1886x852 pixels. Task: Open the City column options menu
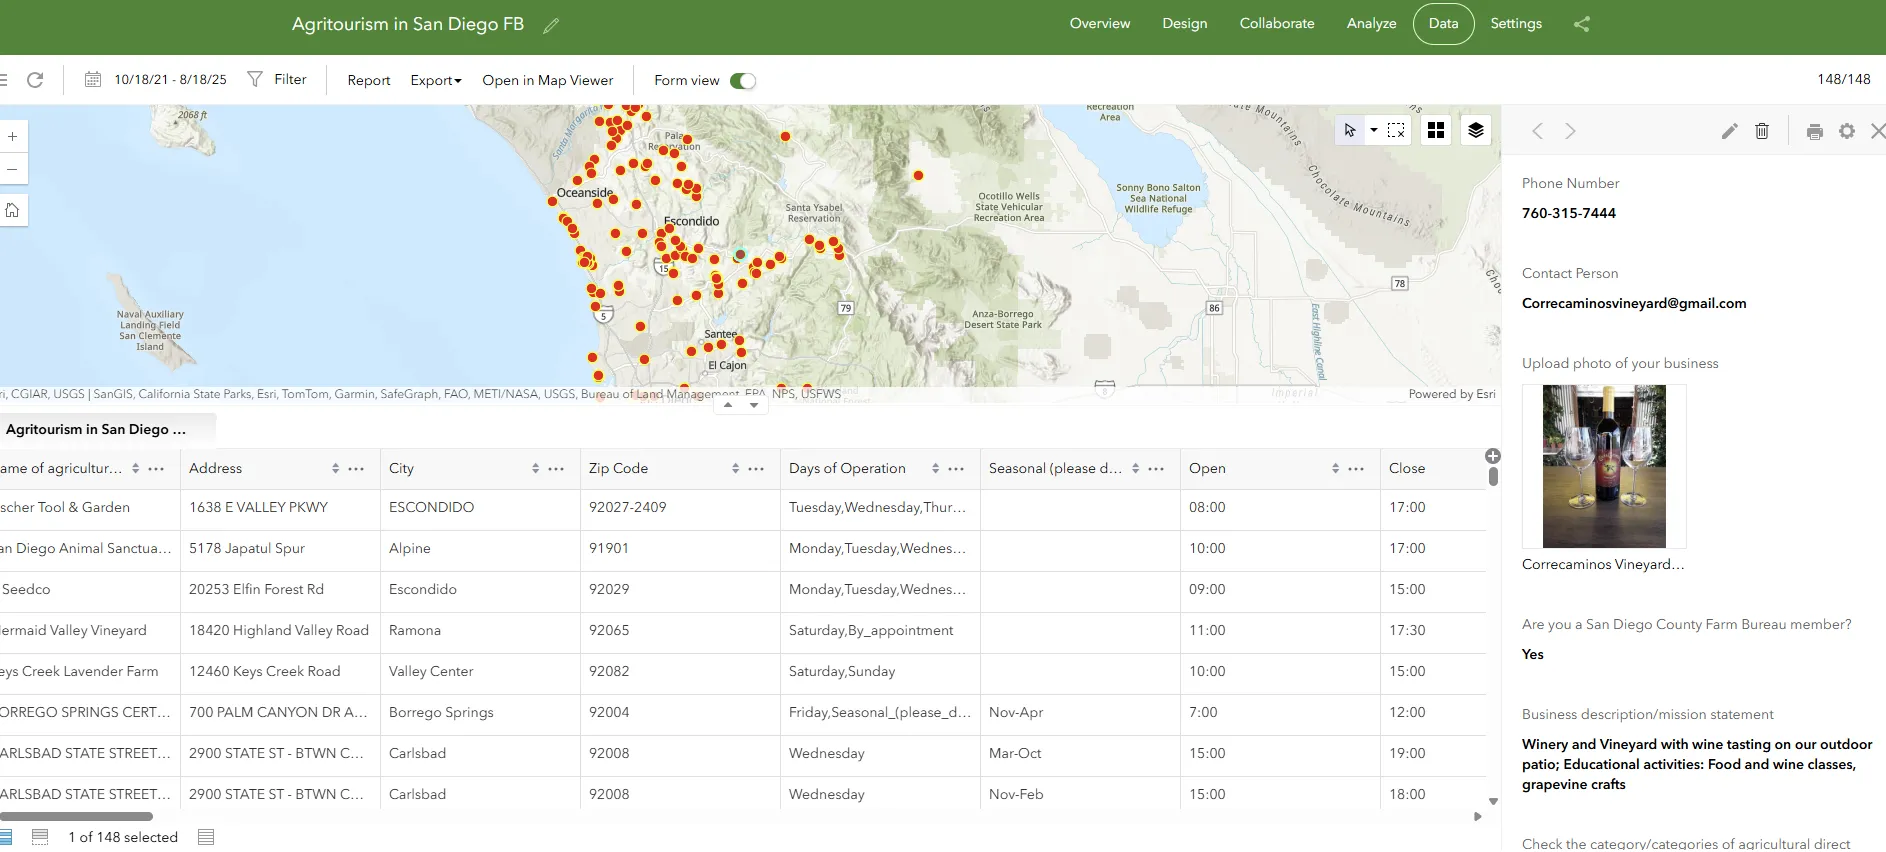point(556,468)
